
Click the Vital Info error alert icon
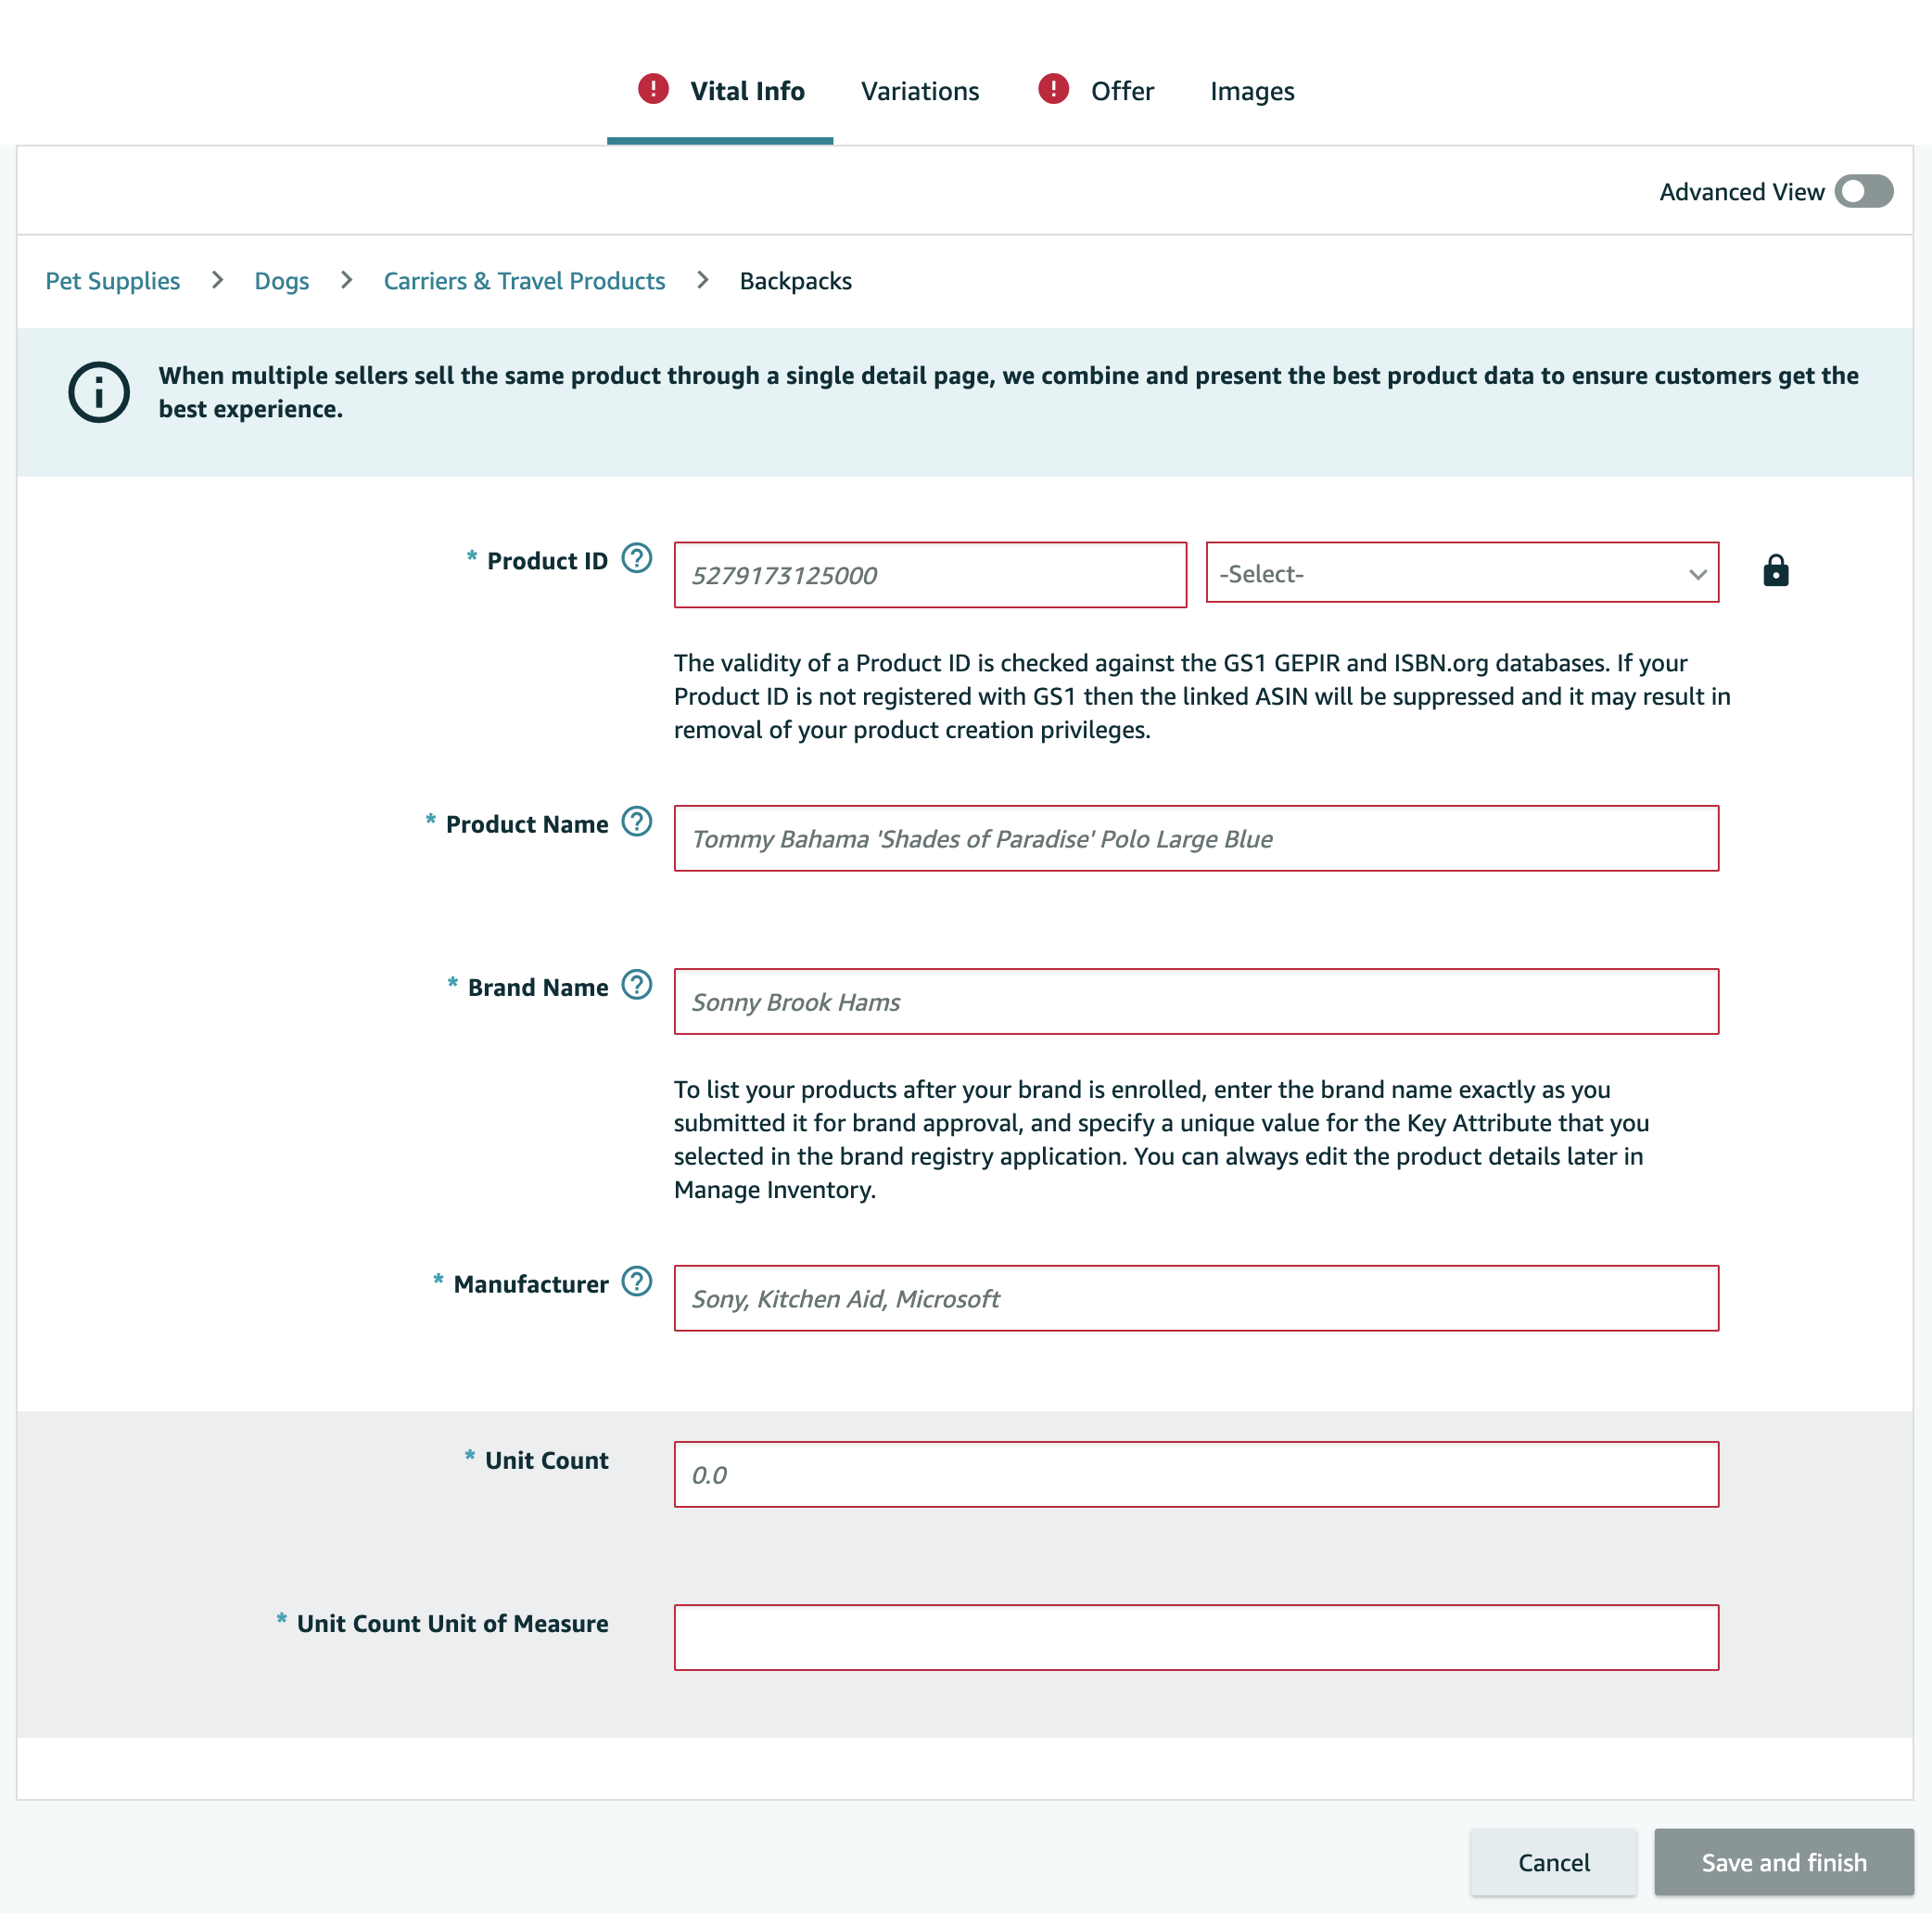click(653, 89)
